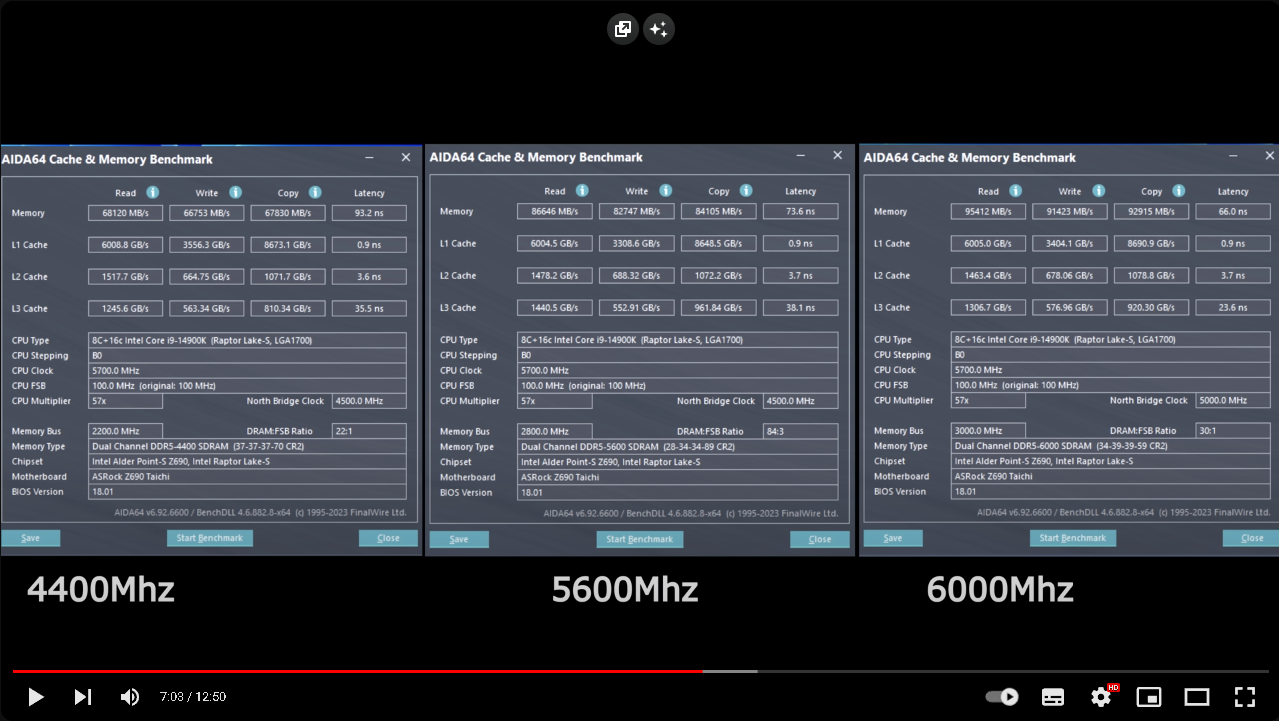
Task: Close the DDR5-4400 AIDA64 window via X
Action: point(405,158)
